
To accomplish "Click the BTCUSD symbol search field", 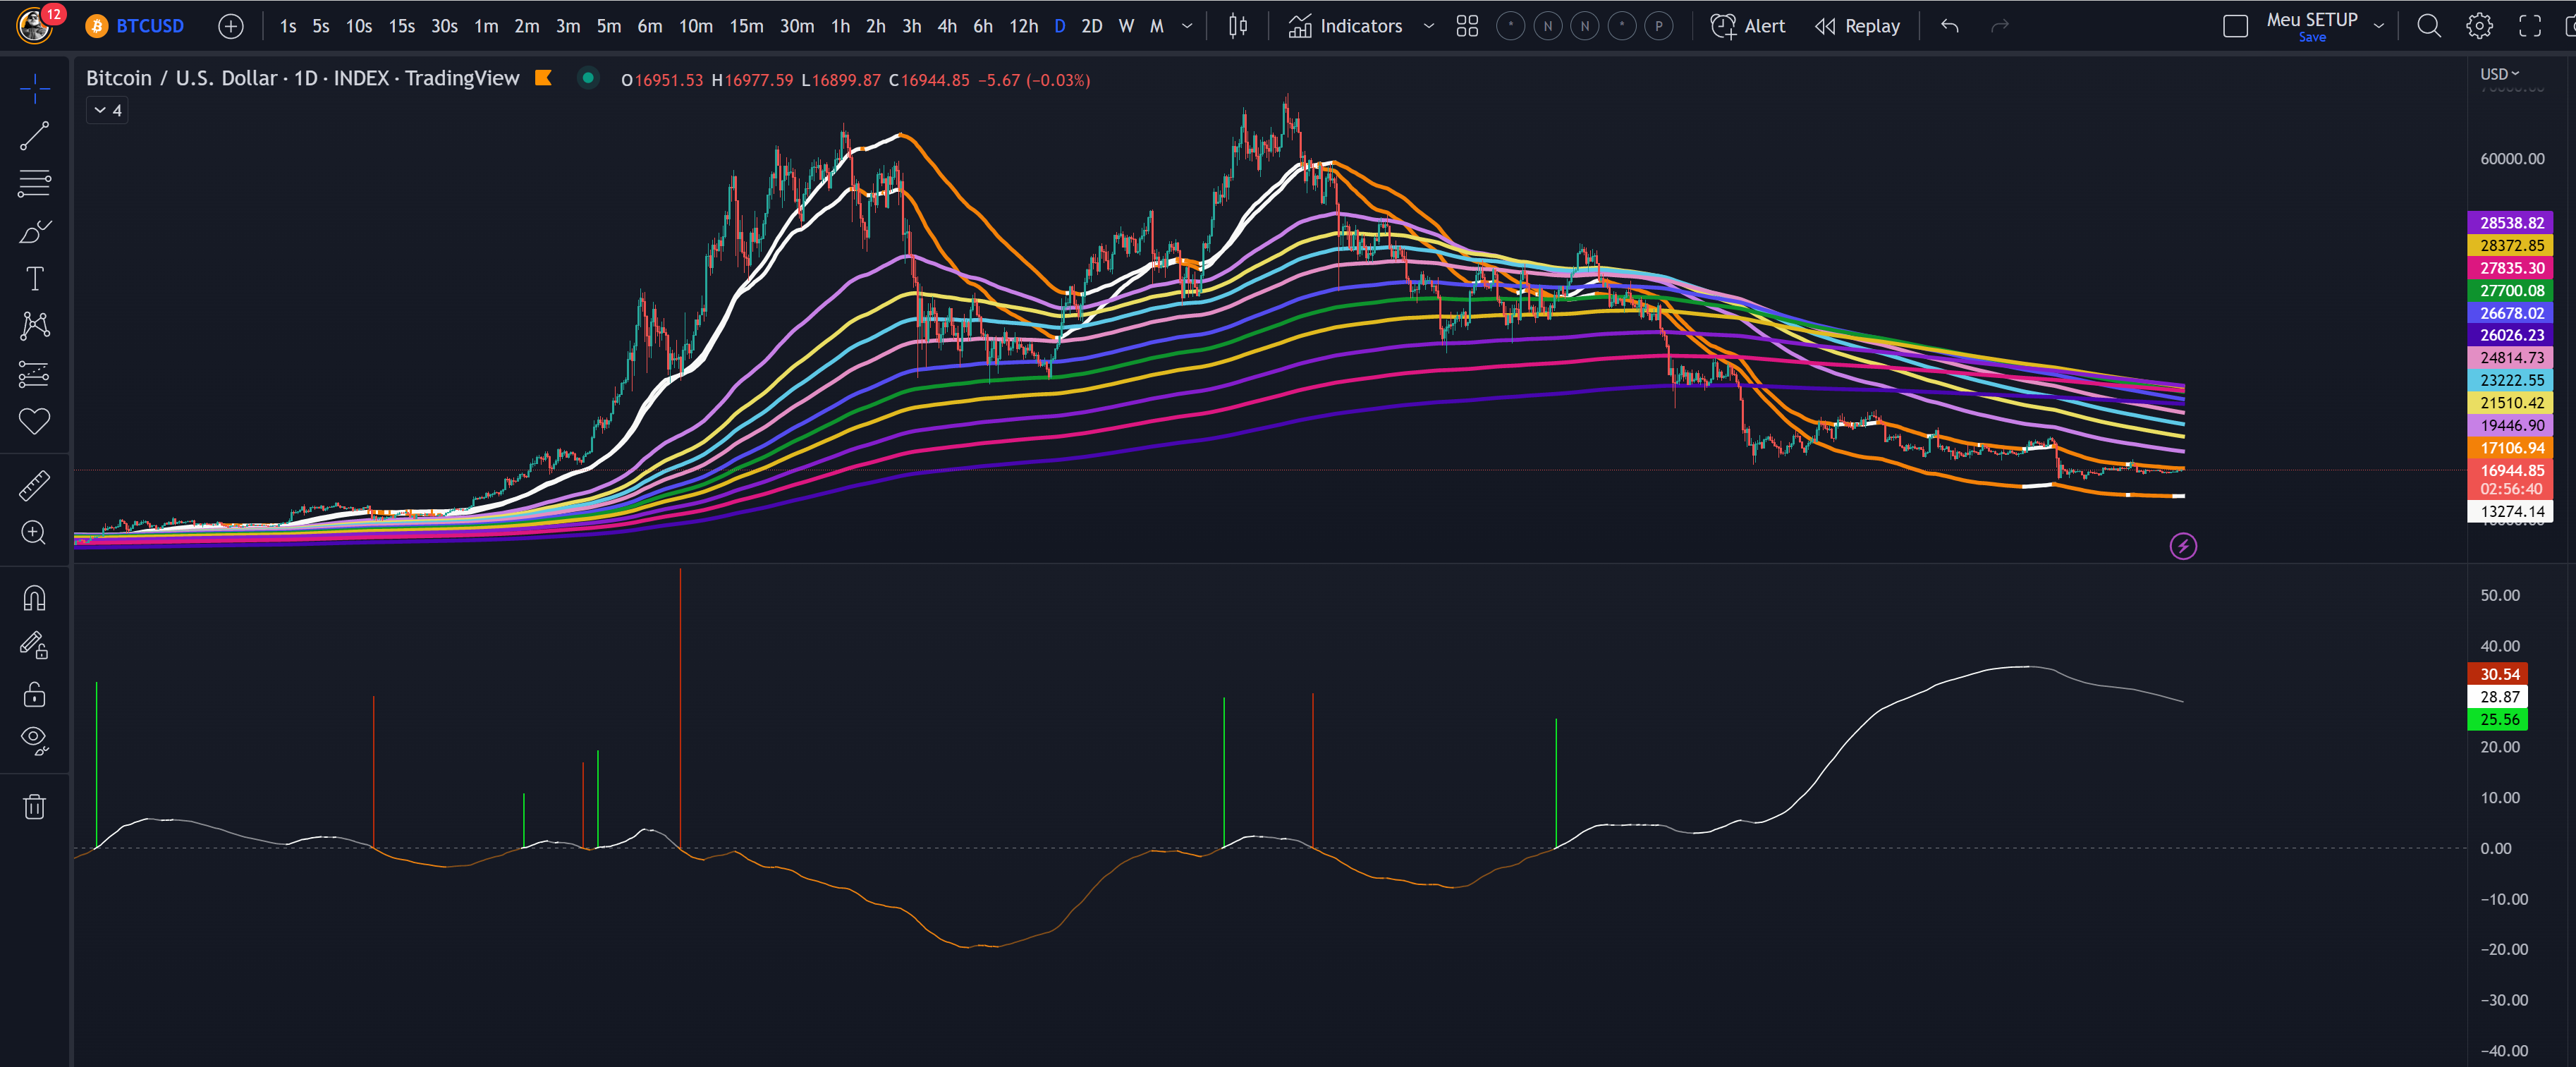I will tap(149, 26).
